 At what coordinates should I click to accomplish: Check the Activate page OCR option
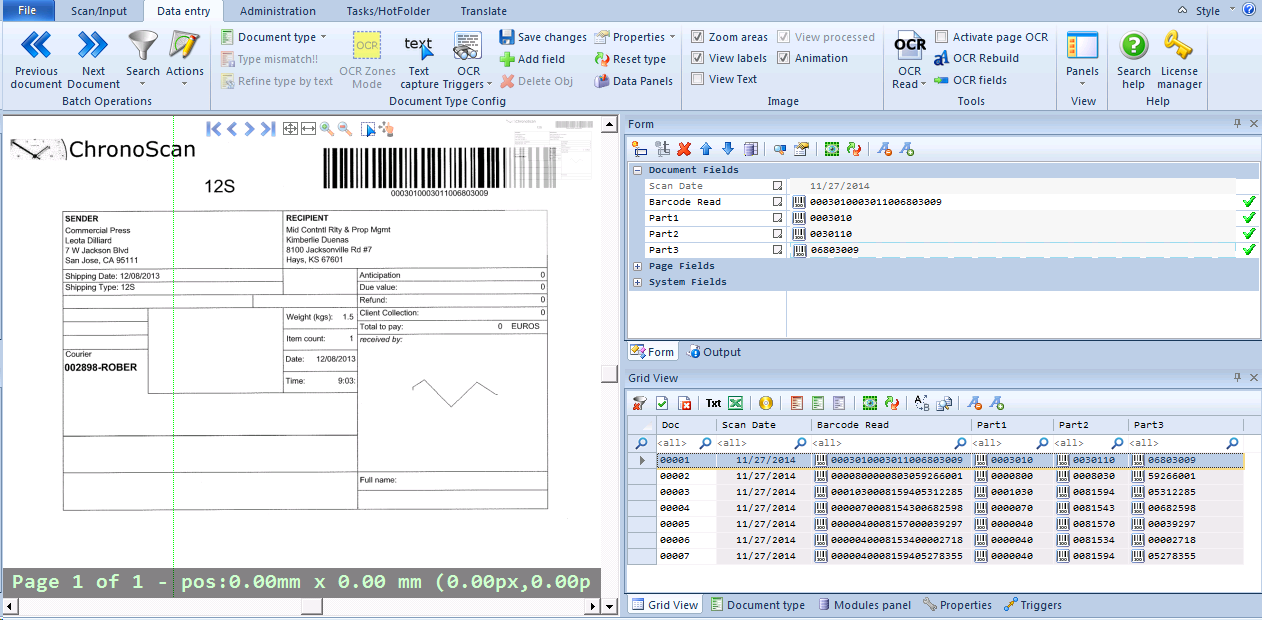tap(942, 37)
